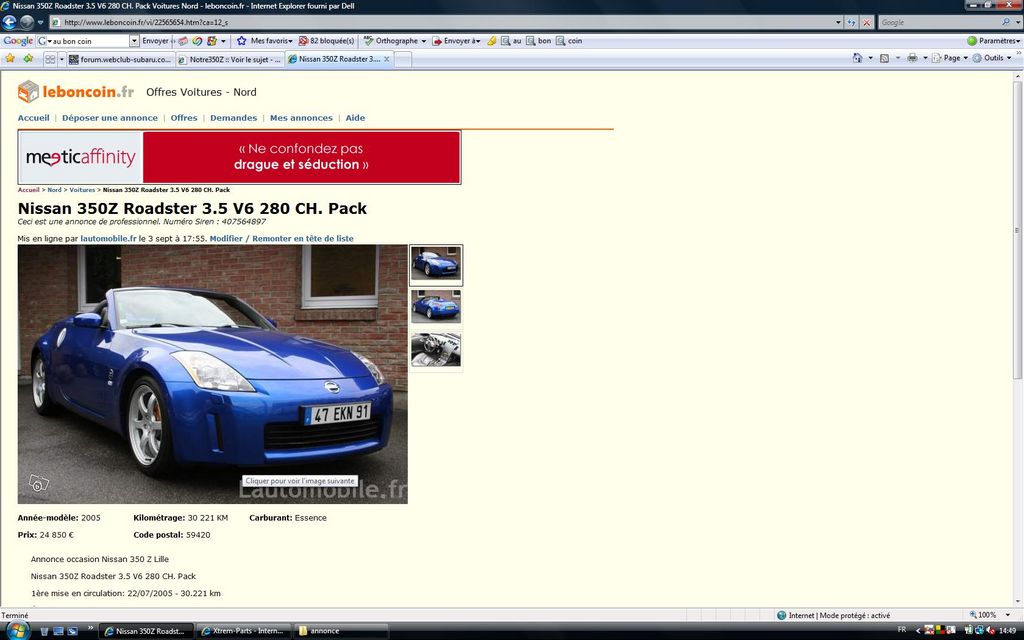The width and height of the screenshot is (1024, 640).
Task: Expand the Google toolbar Paramètres menu
Action: (993, 41)
